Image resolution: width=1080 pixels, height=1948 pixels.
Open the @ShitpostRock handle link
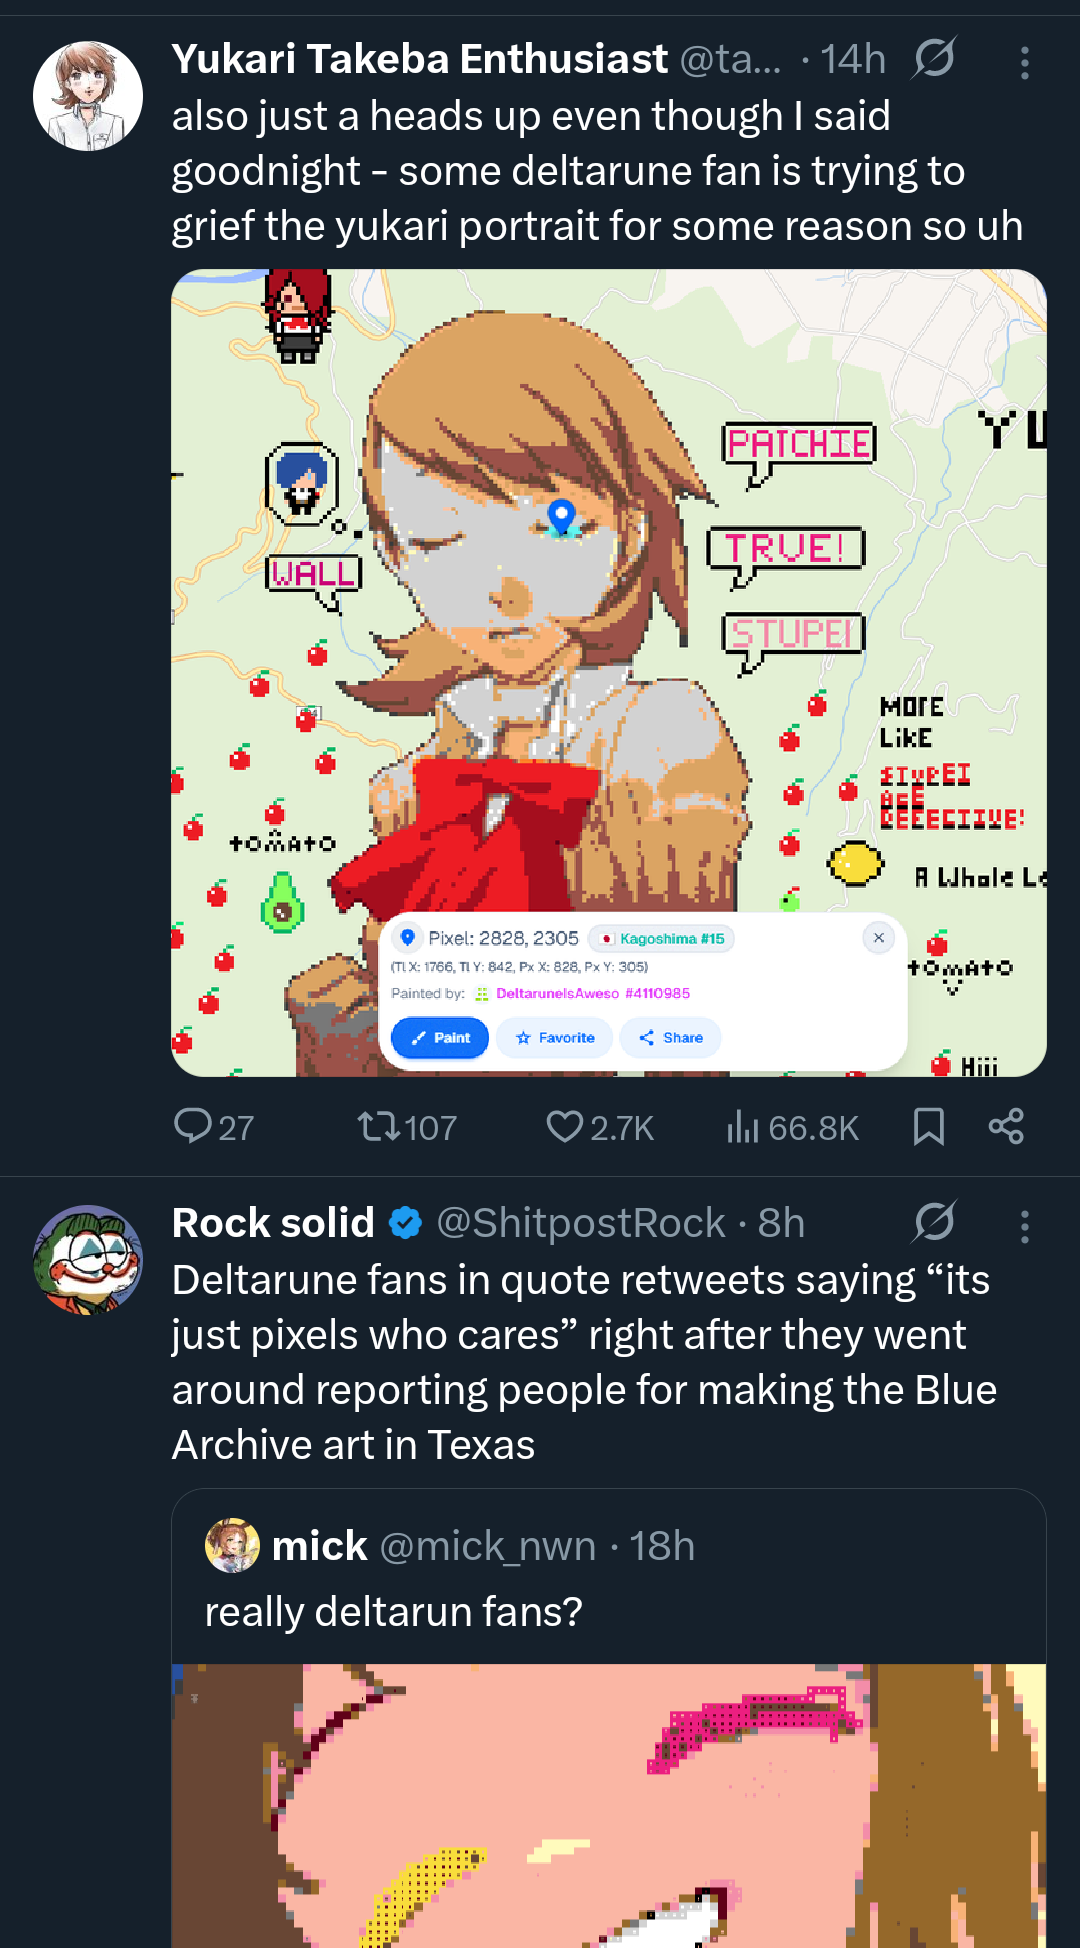(x=581, y=1223)
